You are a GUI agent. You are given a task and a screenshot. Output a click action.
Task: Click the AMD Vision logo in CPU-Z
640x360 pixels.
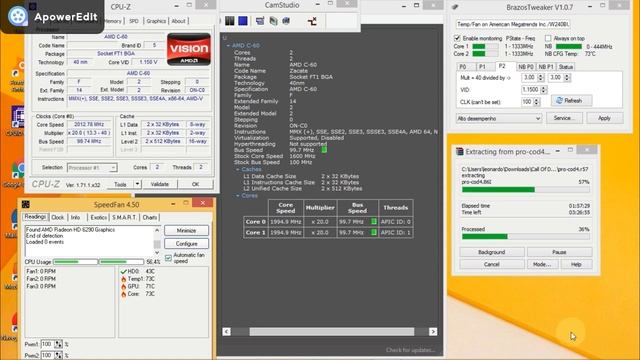click(189, 49)
